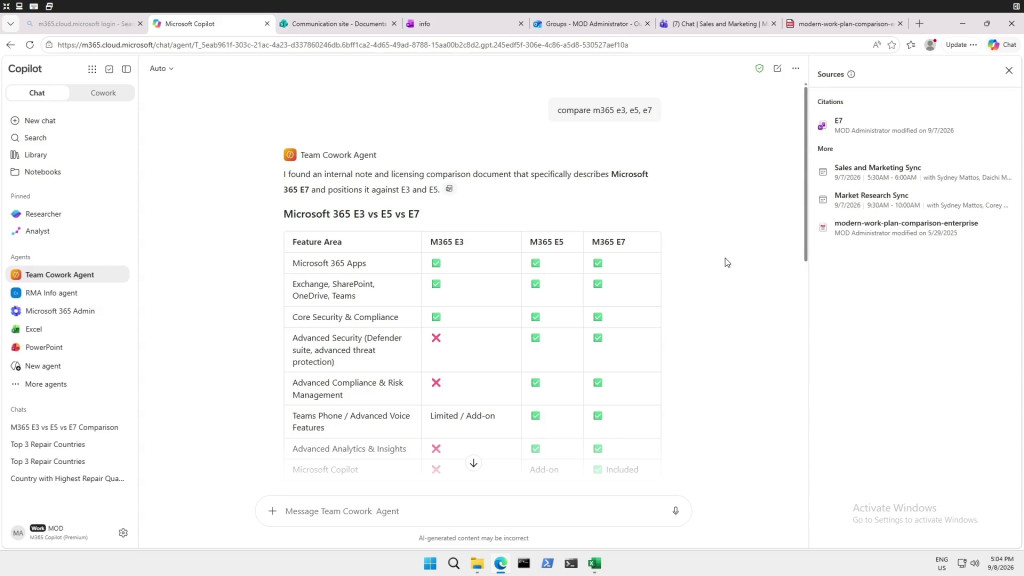Switch to the Cowork tab
The width and height of the screenshot is (1024, 576).
tap(103, 93)
